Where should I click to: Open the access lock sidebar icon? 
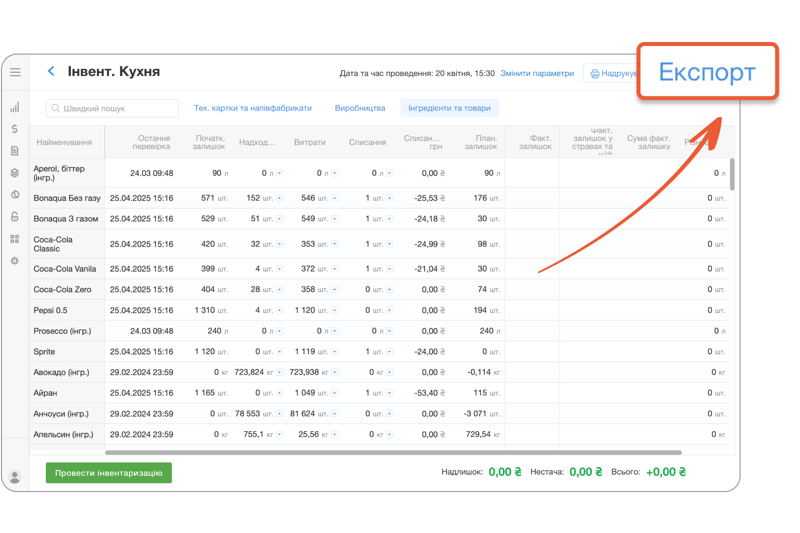click(x=15, y=216)
